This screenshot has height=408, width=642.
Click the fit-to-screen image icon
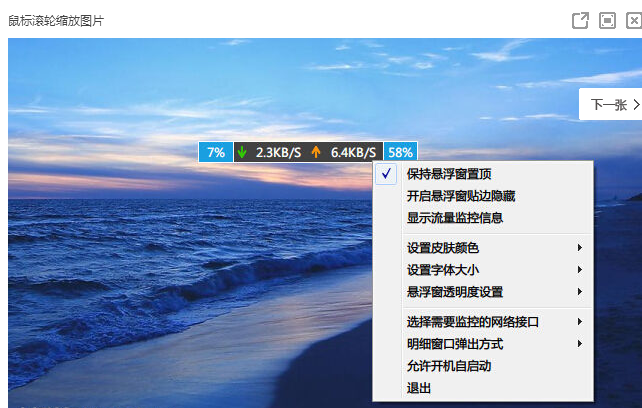tap(607, 20)
